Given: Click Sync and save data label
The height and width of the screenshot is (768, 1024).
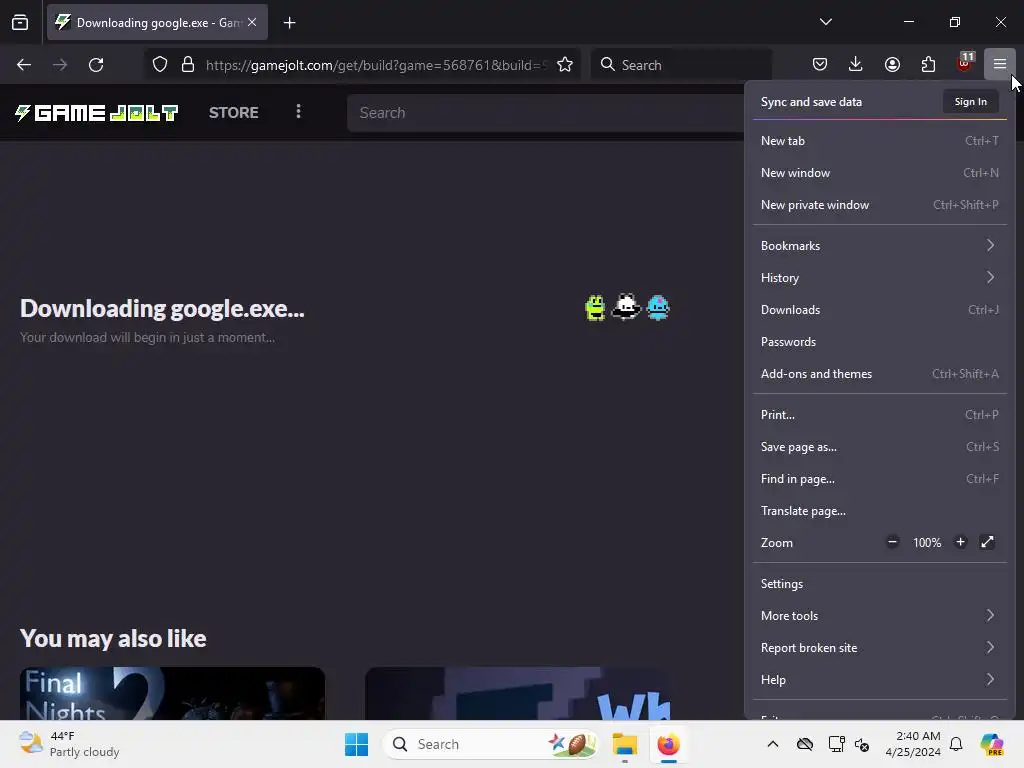Looking at the screenshot, I should click(x=811, y=102).
